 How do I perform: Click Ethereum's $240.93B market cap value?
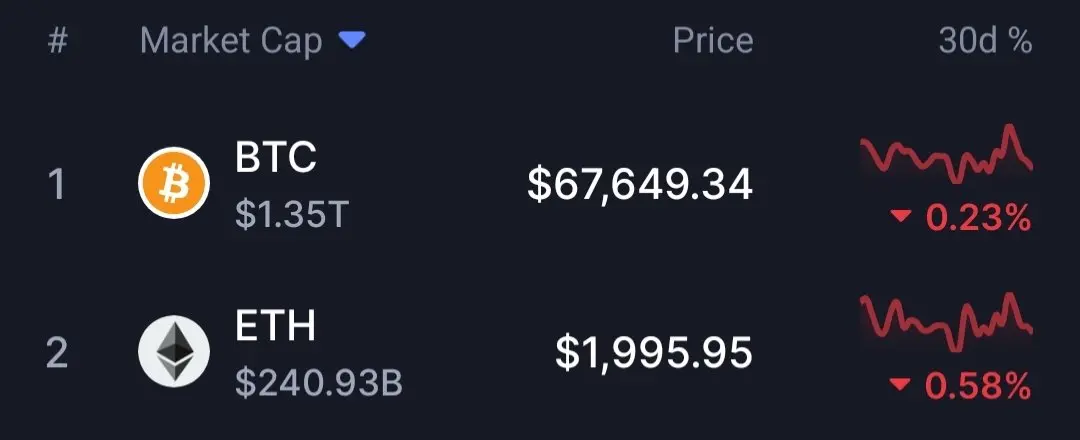pos(319,382)
